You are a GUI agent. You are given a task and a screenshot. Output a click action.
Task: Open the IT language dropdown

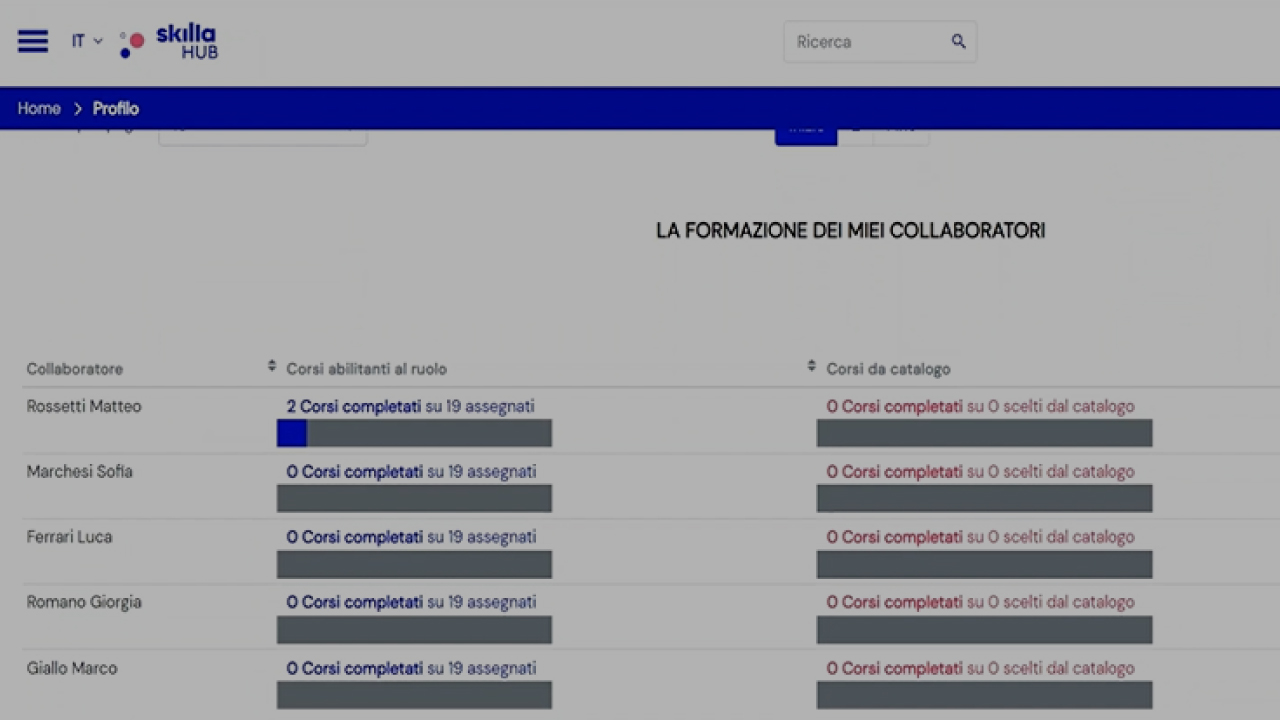pyautogui.click(x=86, y=42)
